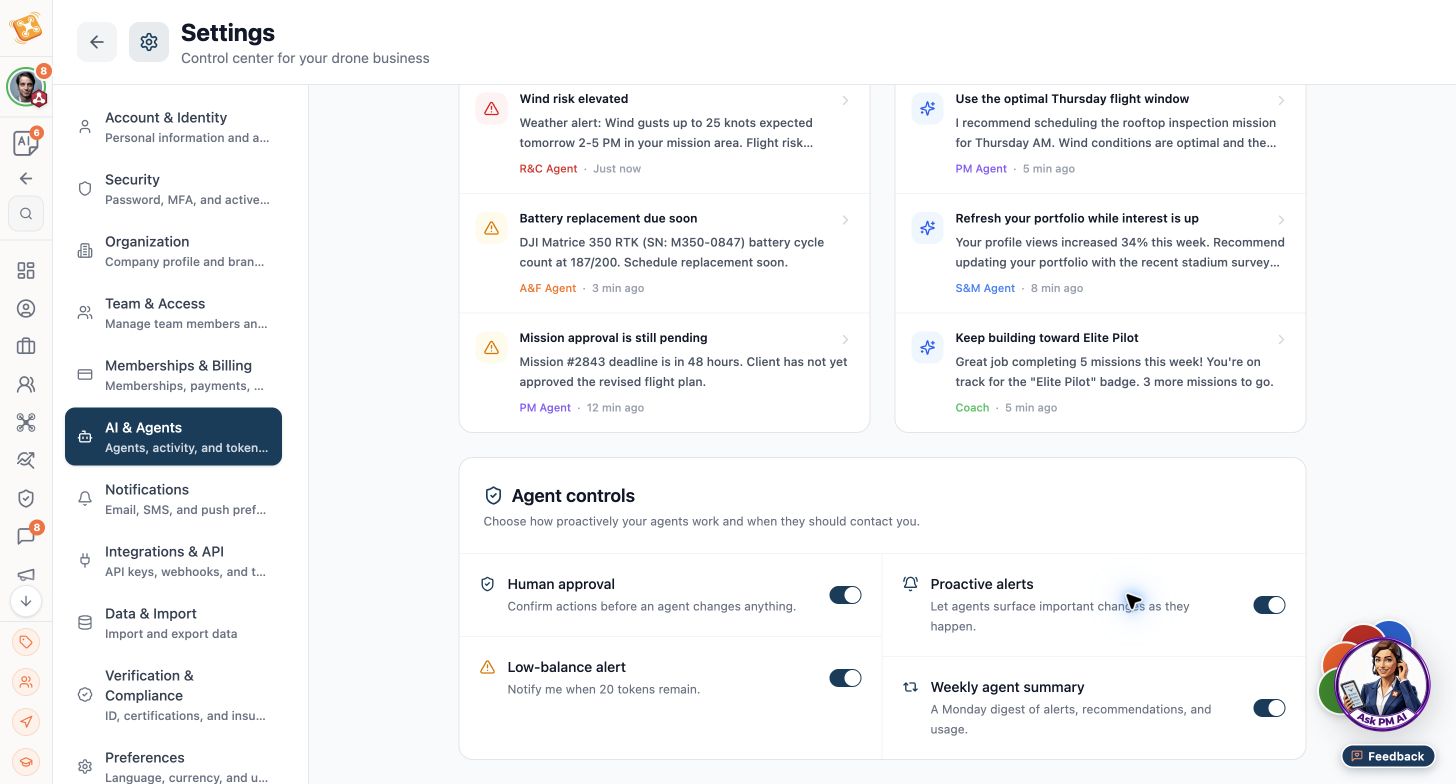Open the user avatar profile menu
This screenshot has width=1456, height=784.
(25, 87)
